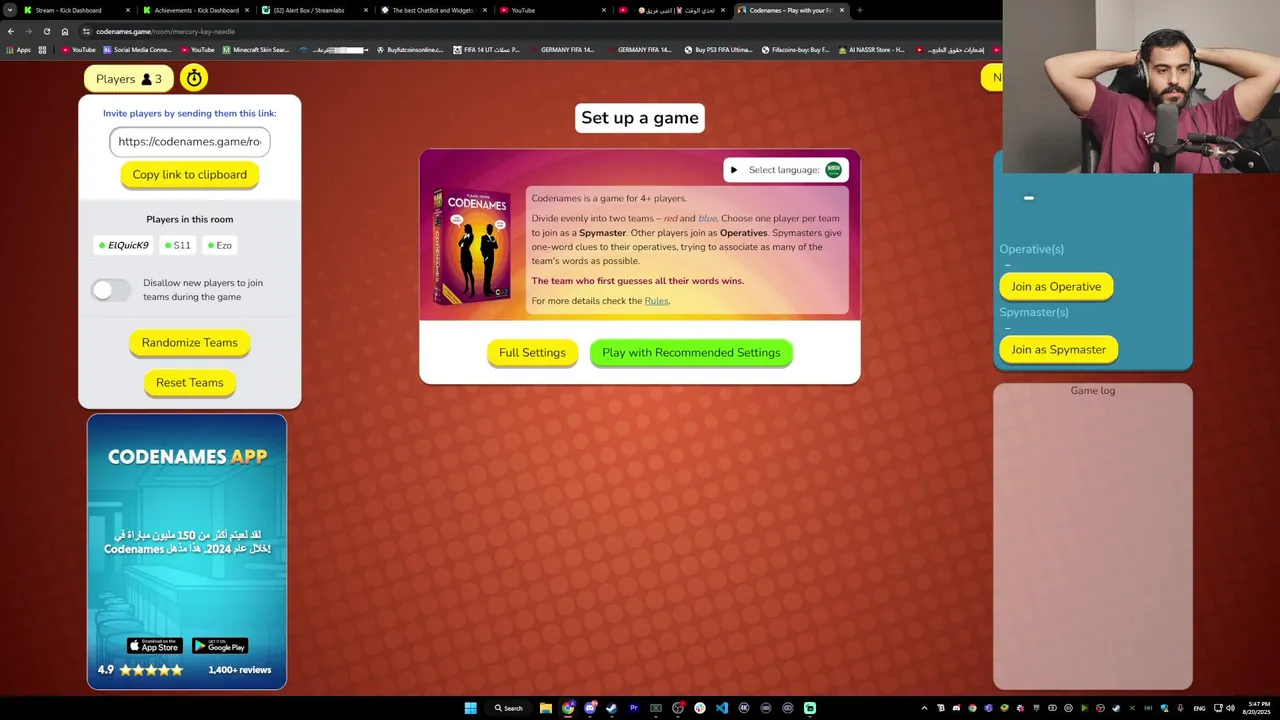
Task: Click the Players count button
Action: pos(129,79)
